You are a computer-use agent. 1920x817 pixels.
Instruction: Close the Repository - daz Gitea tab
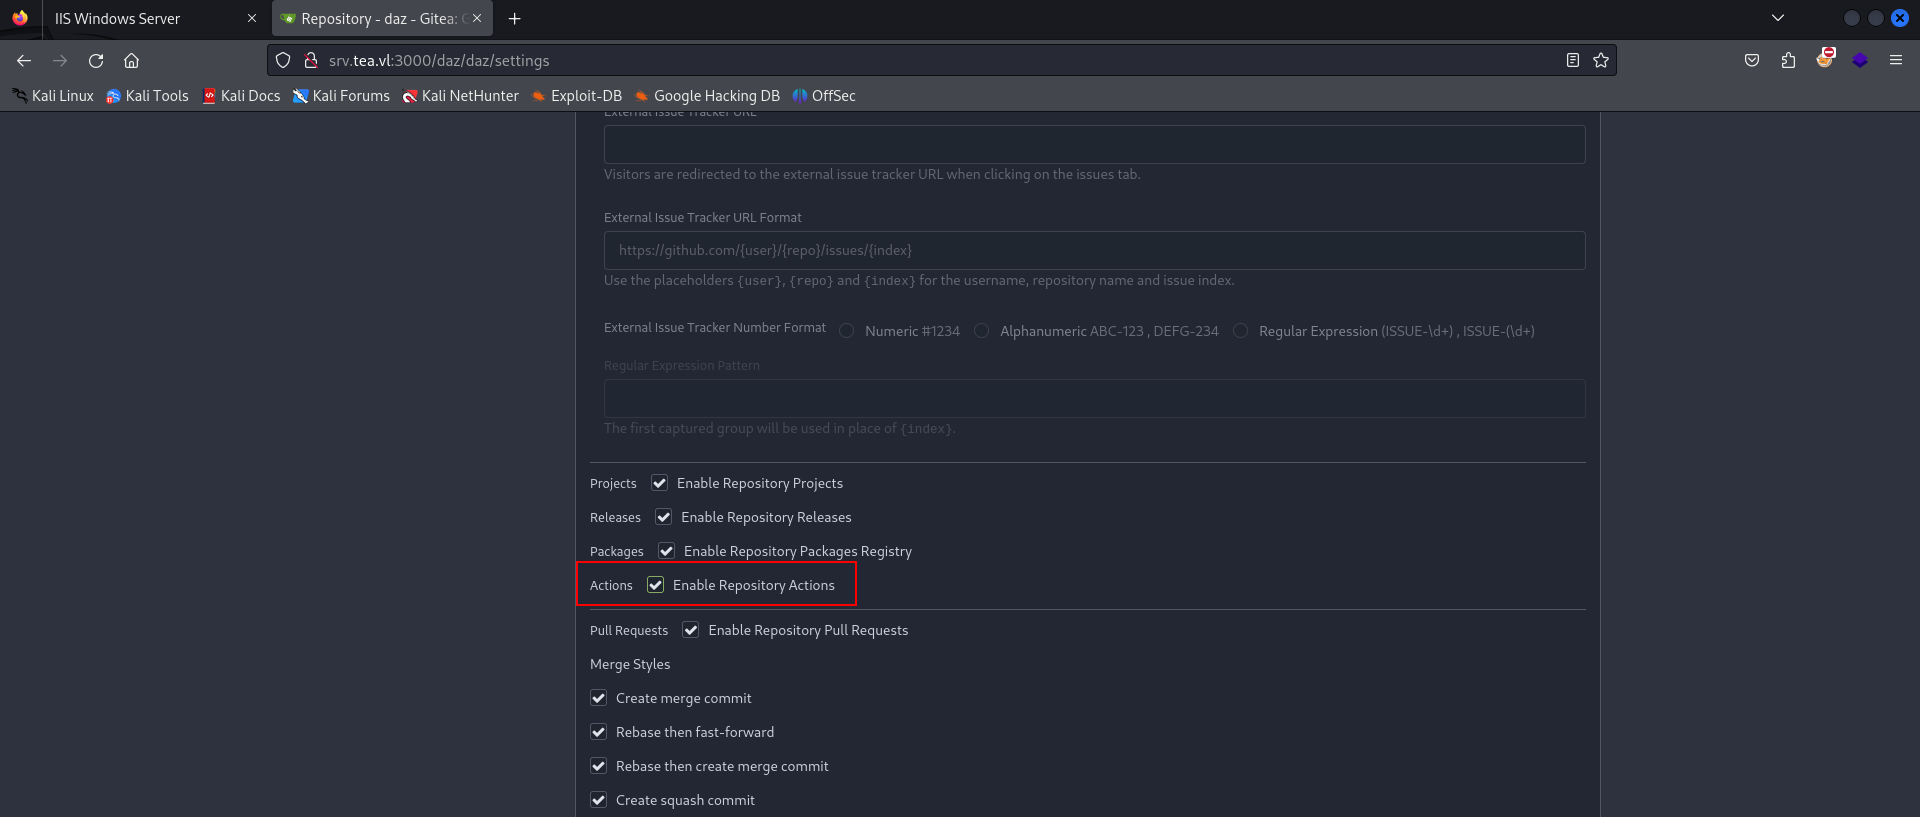pyautogui.click(x=477, y=18)
